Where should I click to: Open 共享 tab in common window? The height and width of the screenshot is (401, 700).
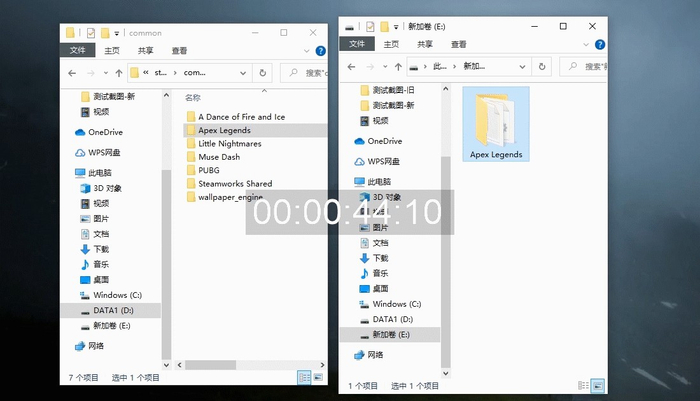point(146,51)
